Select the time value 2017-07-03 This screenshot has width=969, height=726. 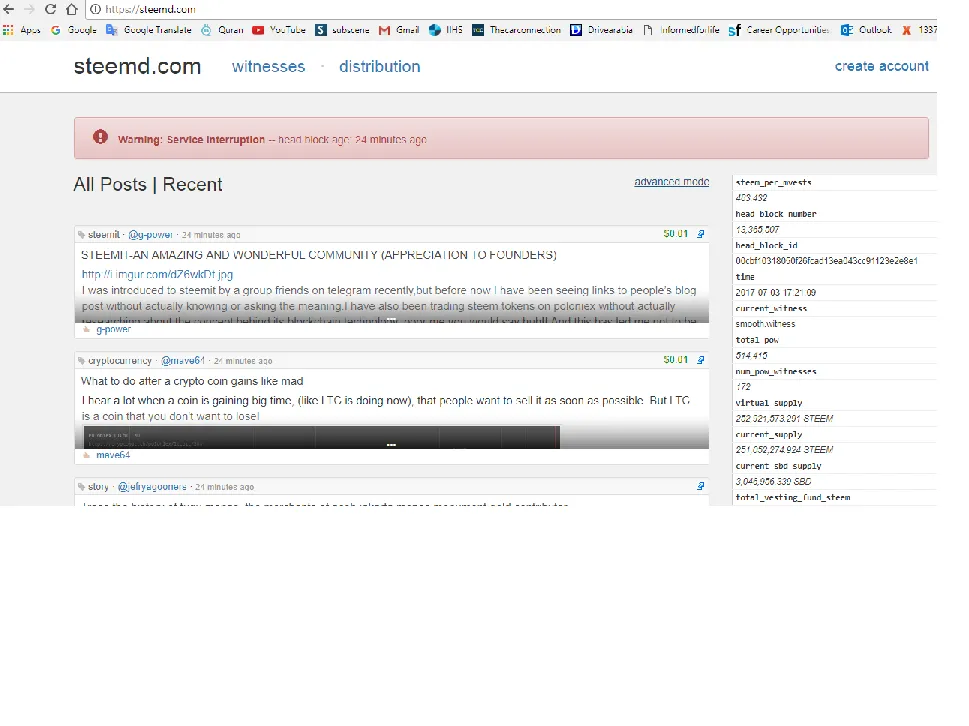tap(776, 293)
